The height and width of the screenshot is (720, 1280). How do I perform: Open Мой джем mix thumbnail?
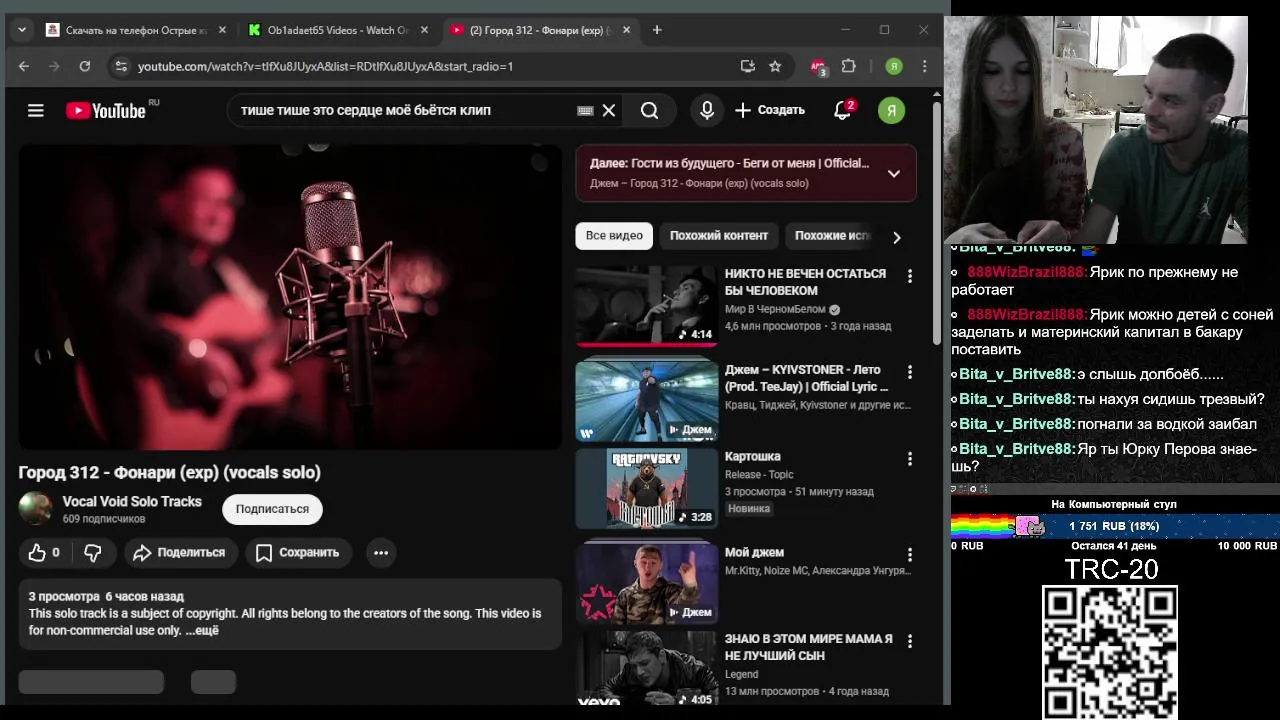646,584
